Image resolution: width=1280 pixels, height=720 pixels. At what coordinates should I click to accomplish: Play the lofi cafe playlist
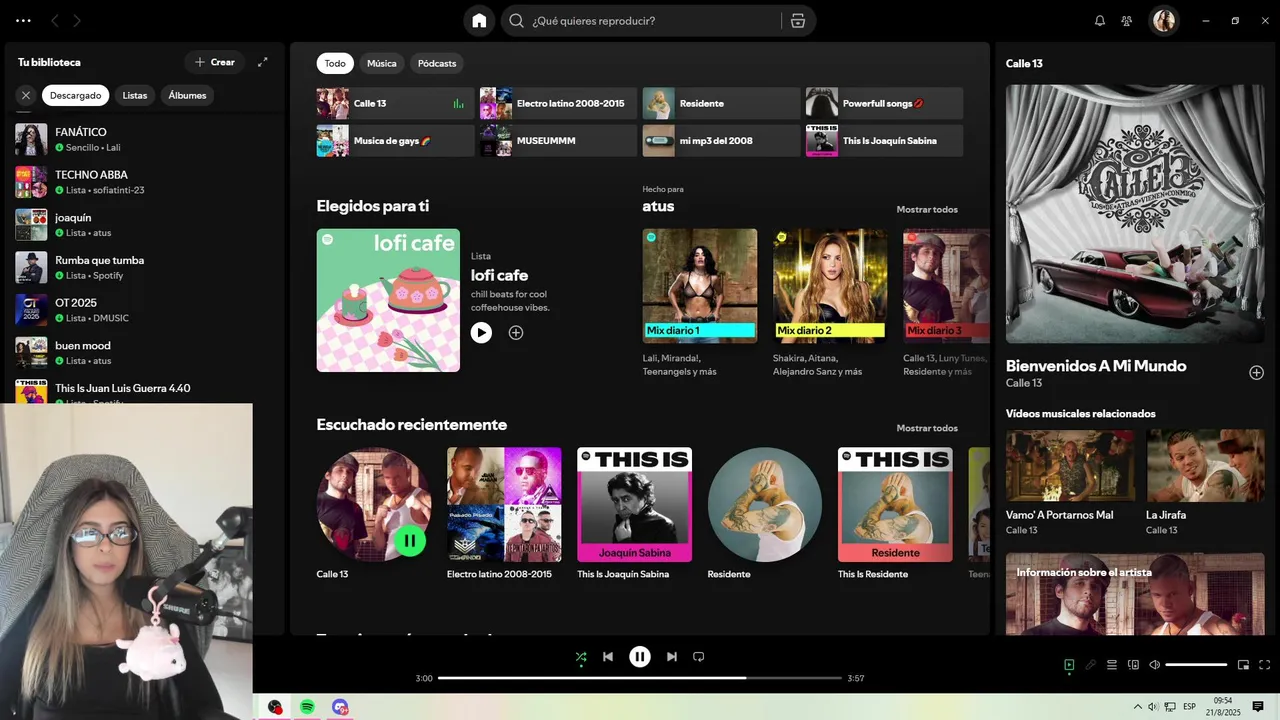(481, 333)
